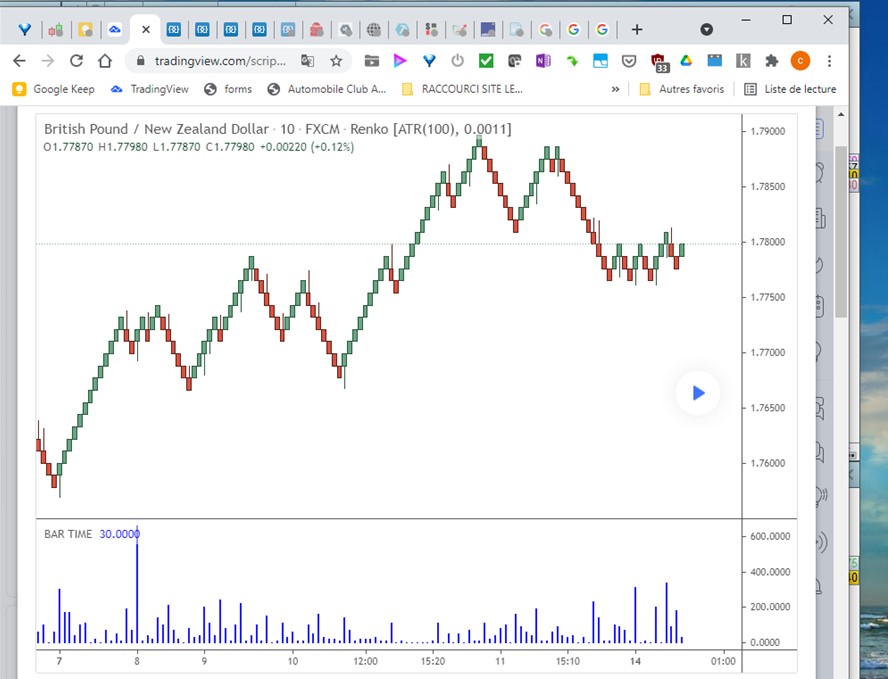Viewport: 888px width, 679px height.
Task: Switch to the red toolbox tab
Action: [x=317, y=29]
